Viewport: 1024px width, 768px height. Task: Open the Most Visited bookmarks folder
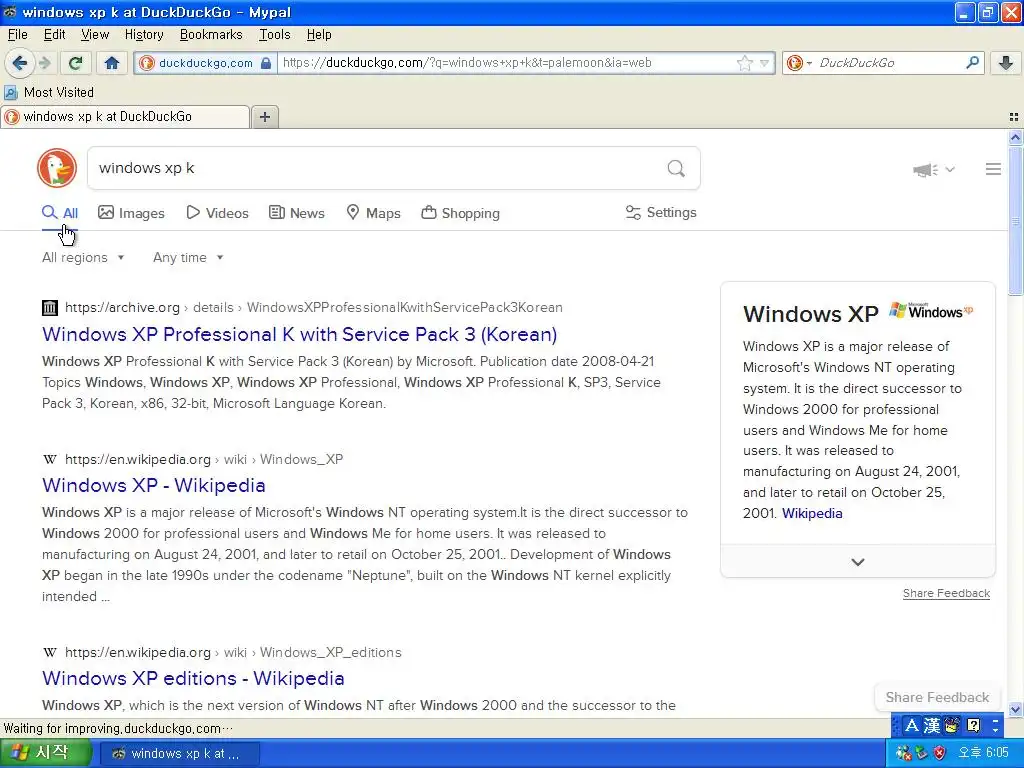[x=50, y=92]
